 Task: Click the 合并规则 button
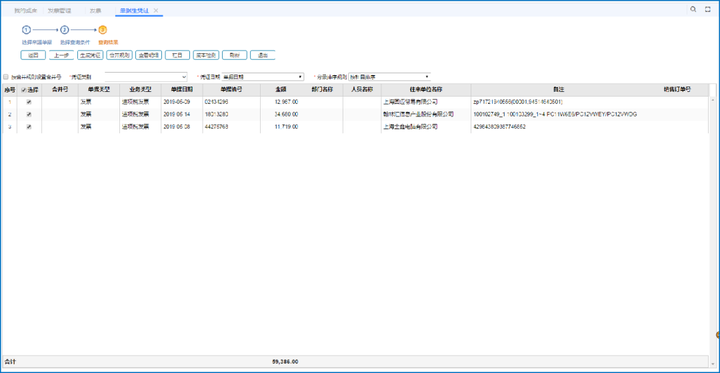[119, 55]
